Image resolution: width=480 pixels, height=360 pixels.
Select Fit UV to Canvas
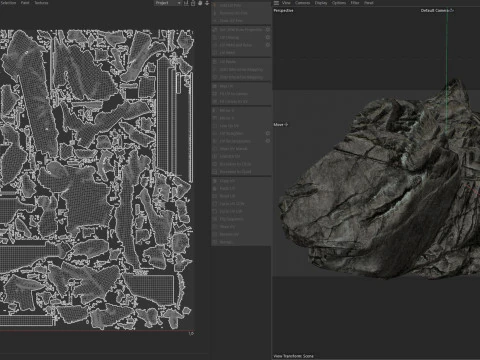coord(241,94)
